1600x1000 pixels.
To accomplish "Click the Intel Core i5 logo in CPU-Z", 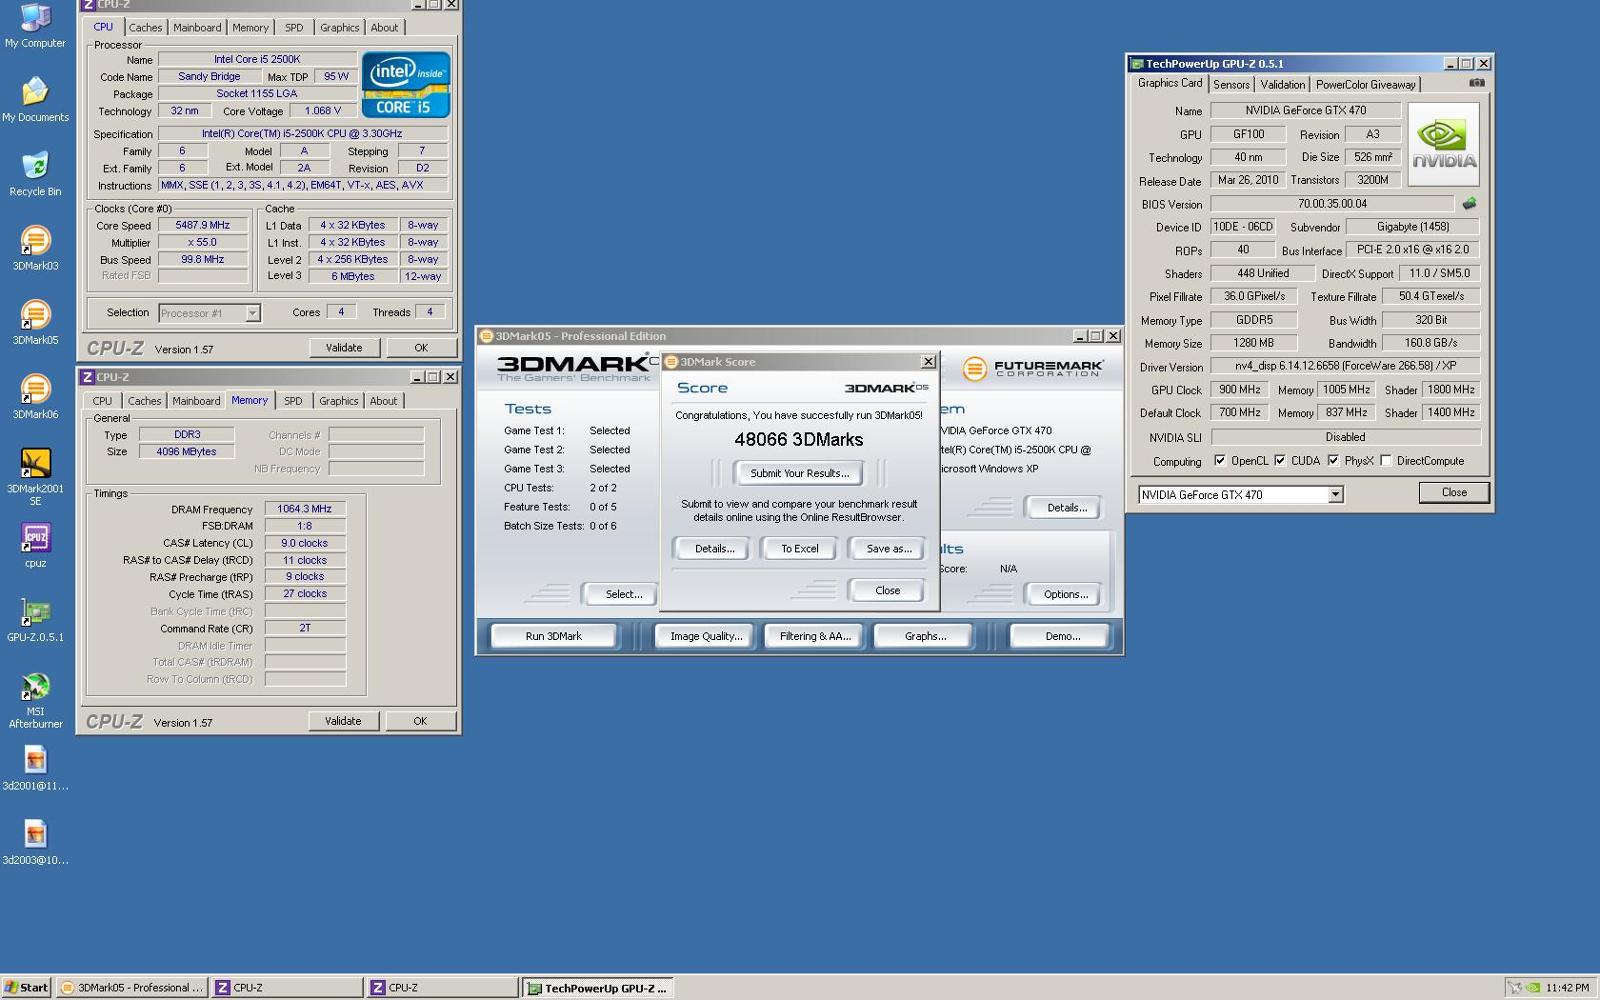I will pyautogui.click(x=406, y=85).
